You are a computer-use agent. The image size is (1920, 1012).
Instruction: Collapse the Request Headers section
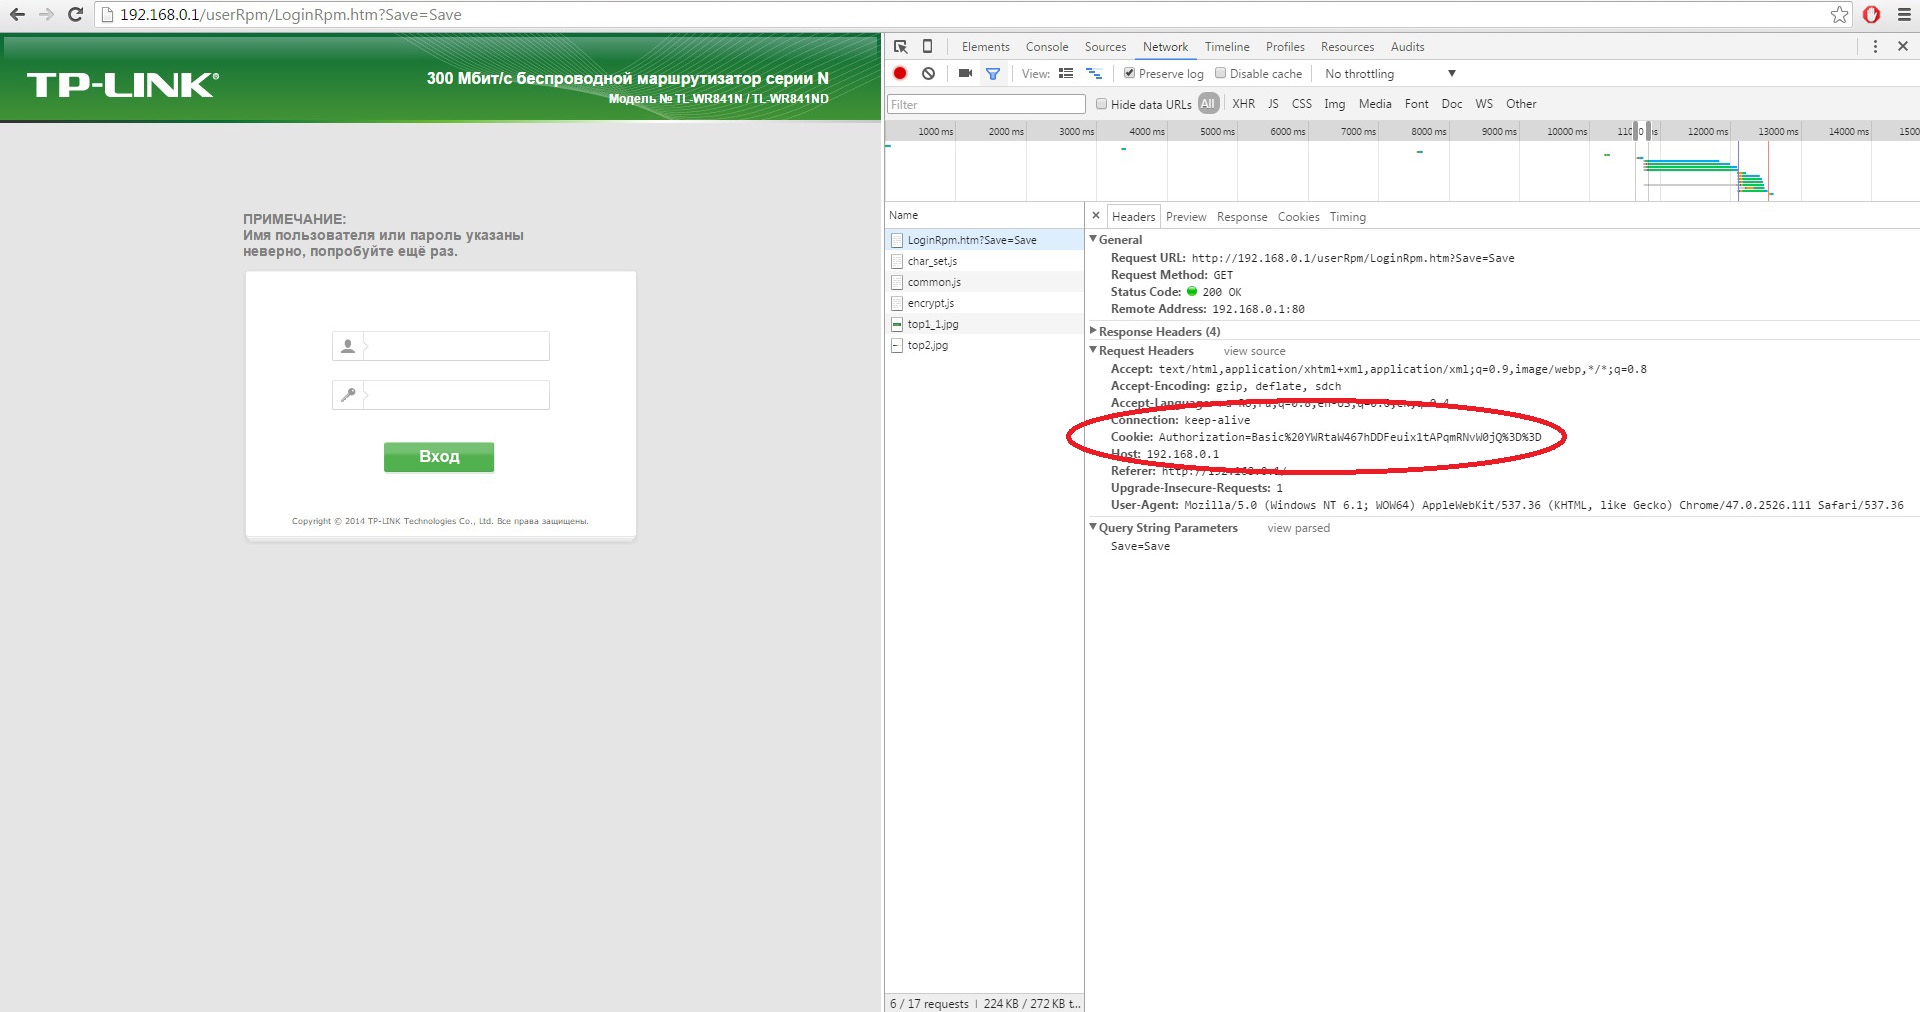pyautogui.click(x=1094, y=351)
